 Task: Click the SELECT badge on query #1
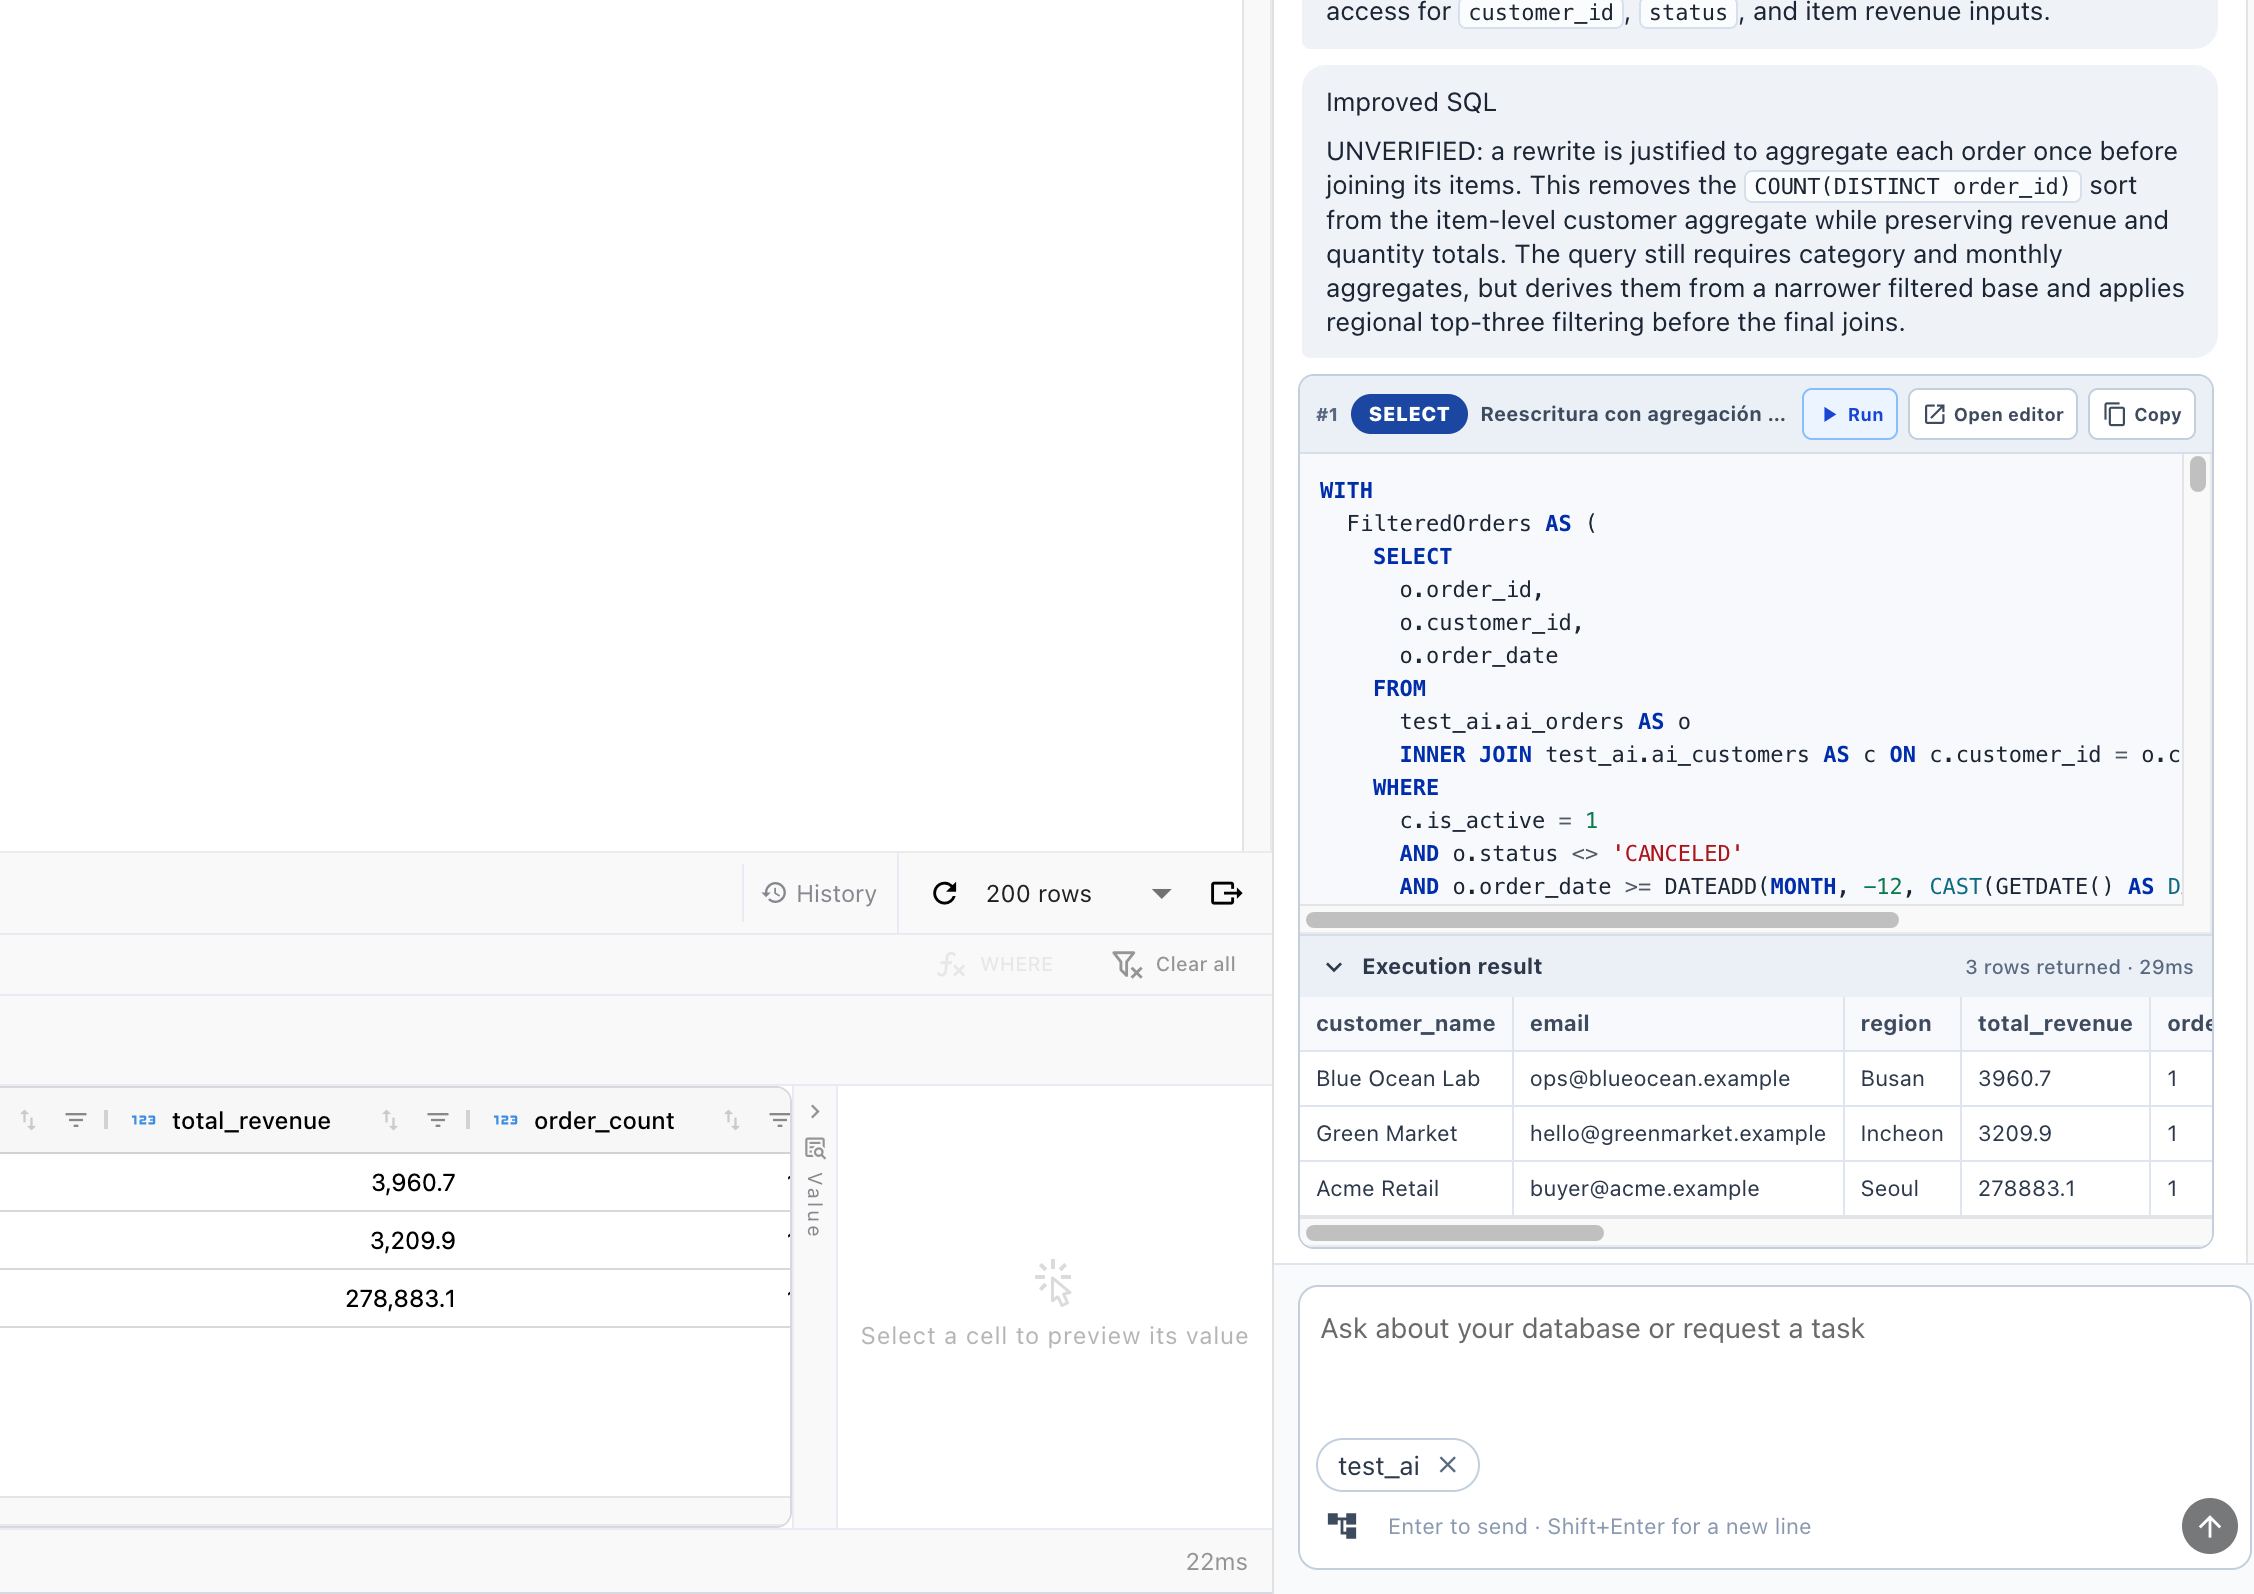[1408, 414]
